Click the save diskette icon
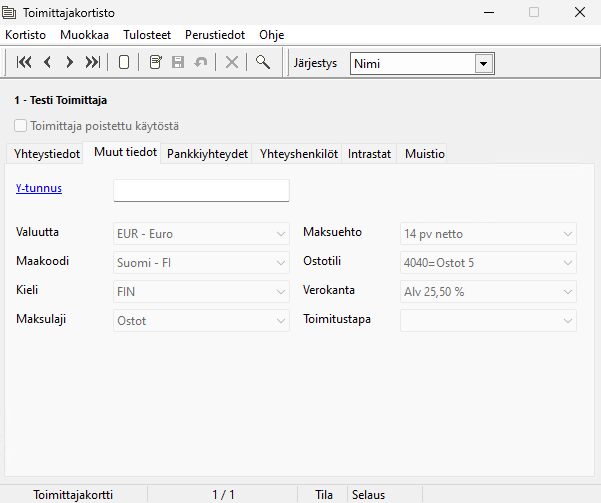This screenshot has width=601, height=503. coord(178,62)
